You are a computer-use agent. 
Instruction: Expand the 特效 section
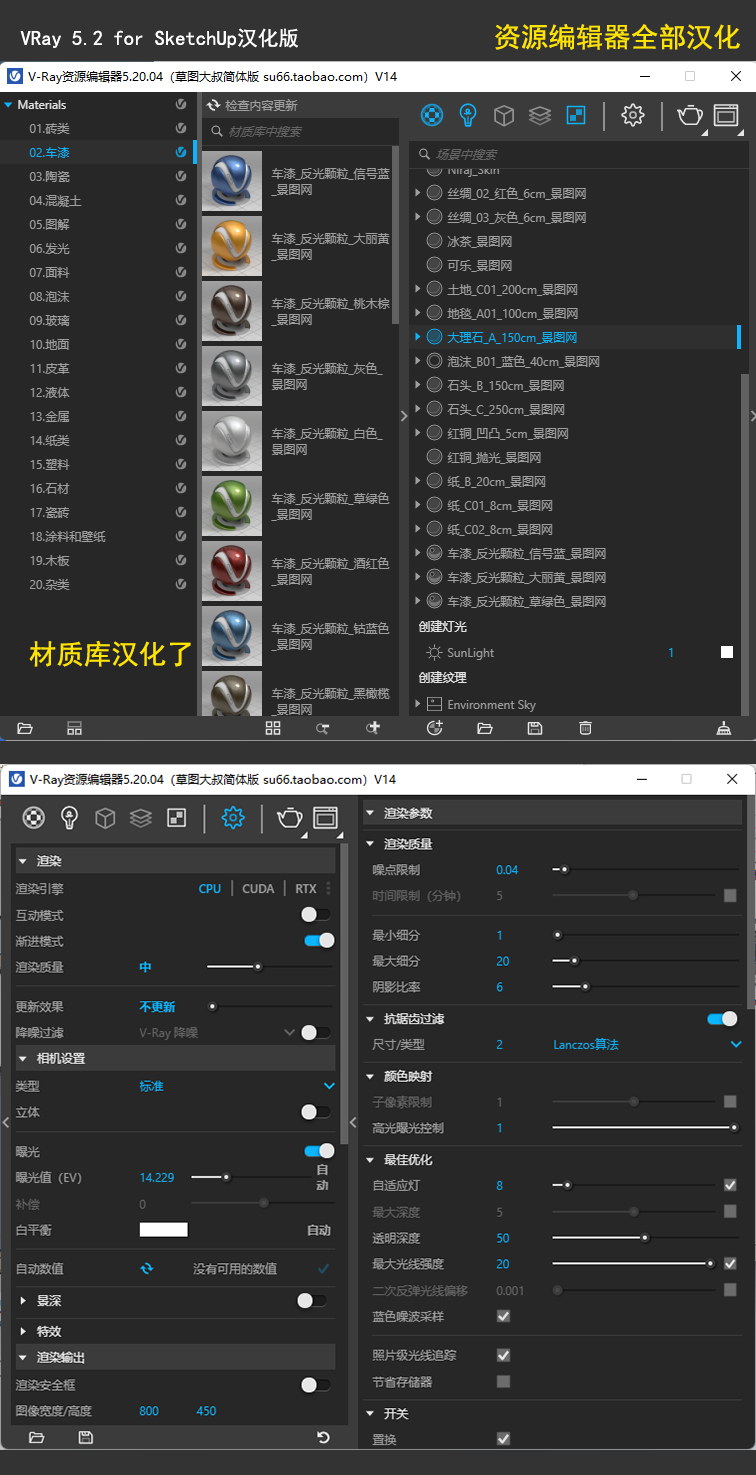23,1331
